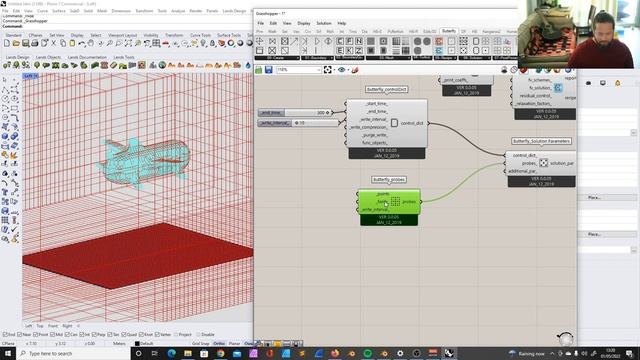The image size is (640, 360).
Task: Open Microsoft Edge from taskbar
Action: (x=171, y=353)
